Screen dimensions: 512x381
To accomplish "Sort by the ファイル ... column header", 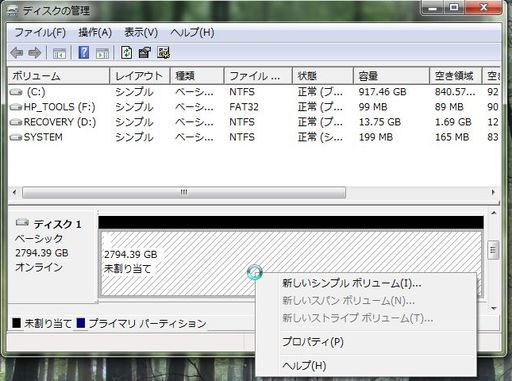I will click(x=258, y=76).
